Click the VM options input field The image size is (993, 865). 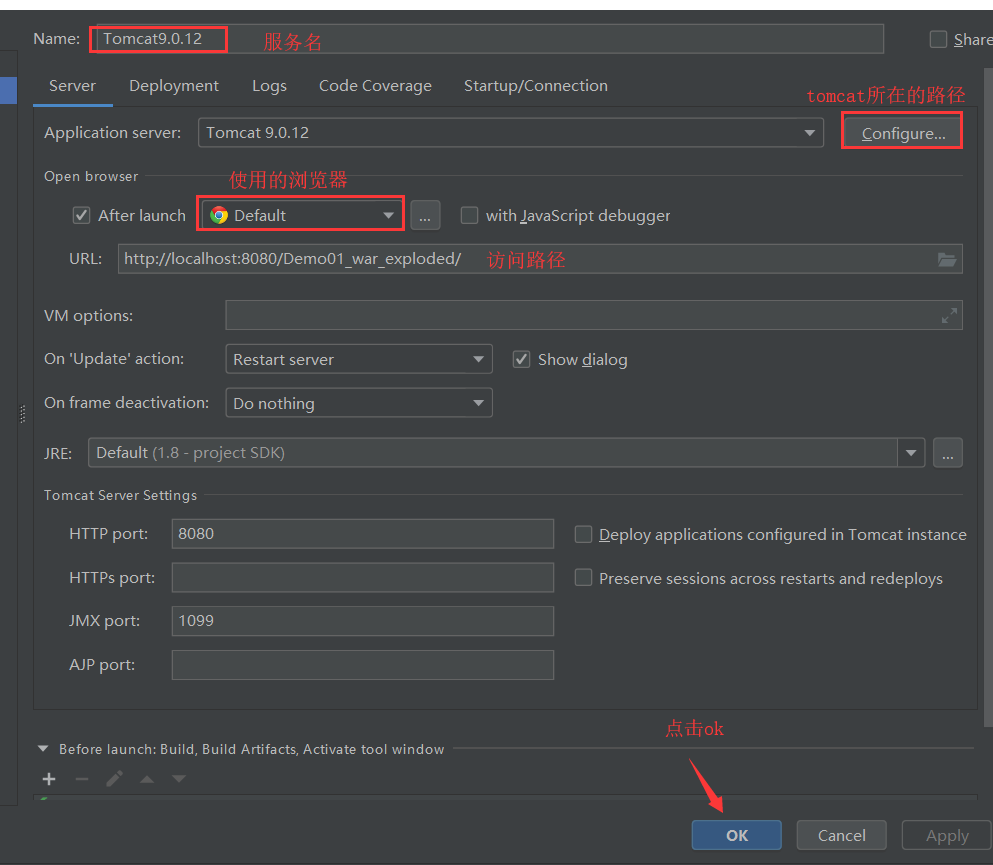click(594, 315)
